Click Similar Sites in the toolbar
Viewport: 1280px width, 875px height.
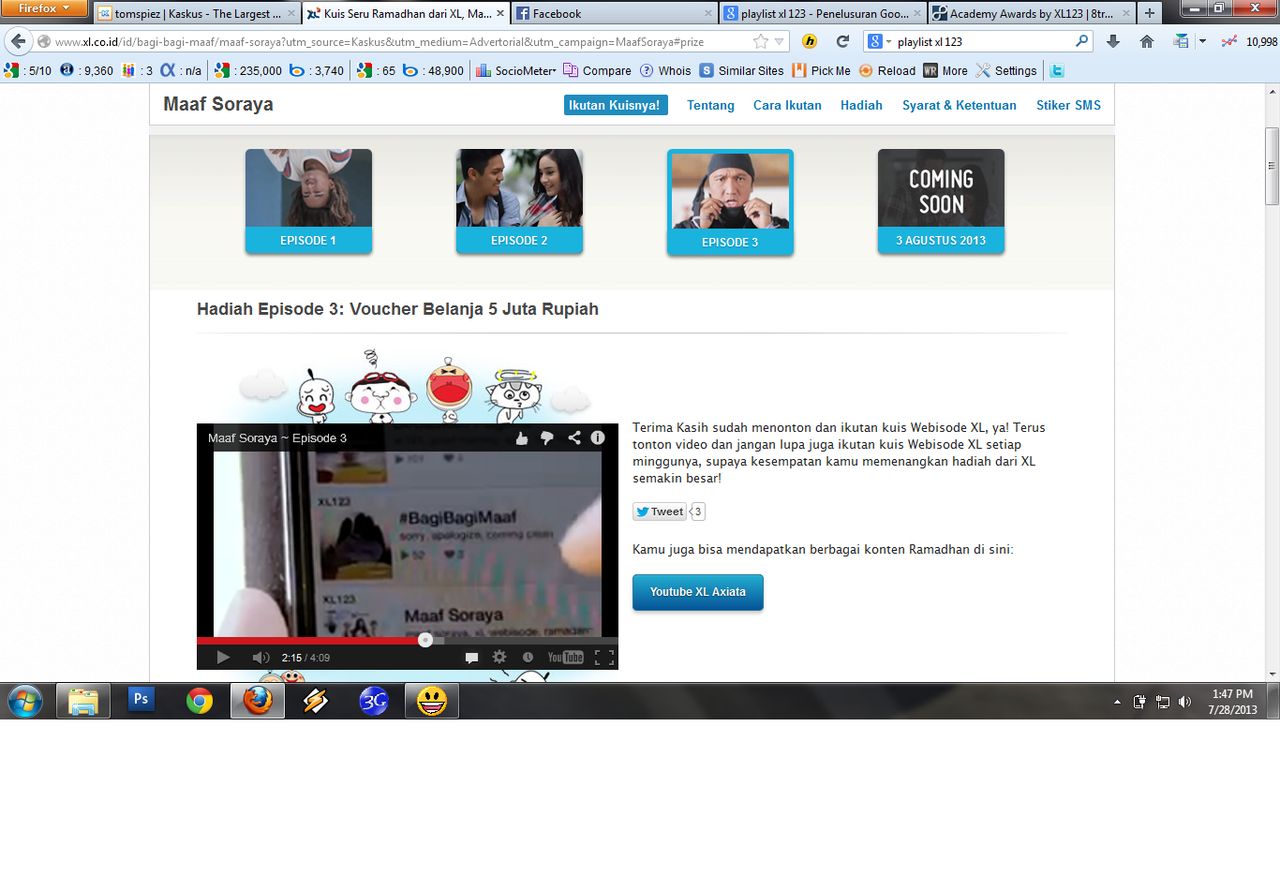click(x=741, y=71)
